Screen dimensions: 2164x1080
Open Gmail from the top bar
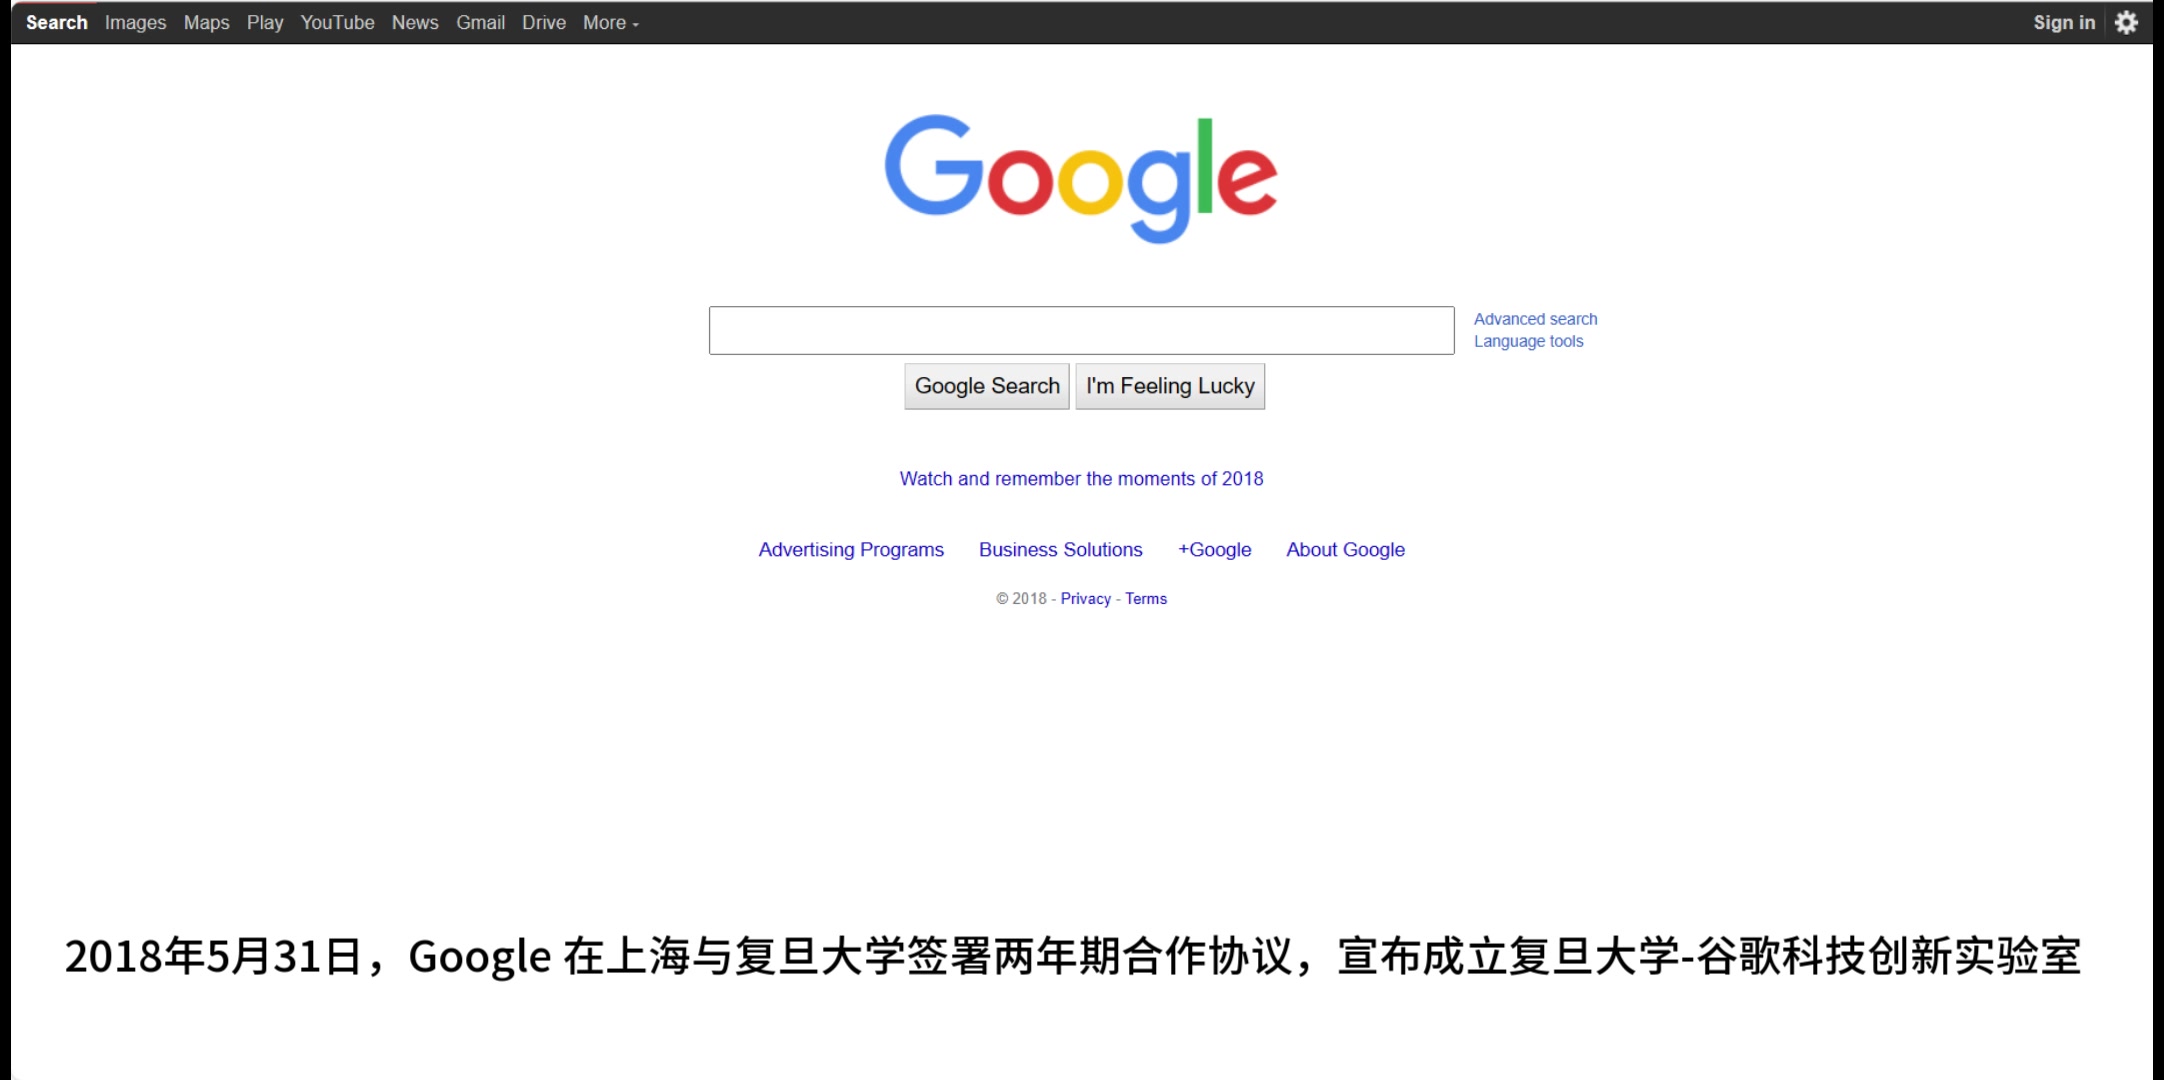[x=480, y=22]
